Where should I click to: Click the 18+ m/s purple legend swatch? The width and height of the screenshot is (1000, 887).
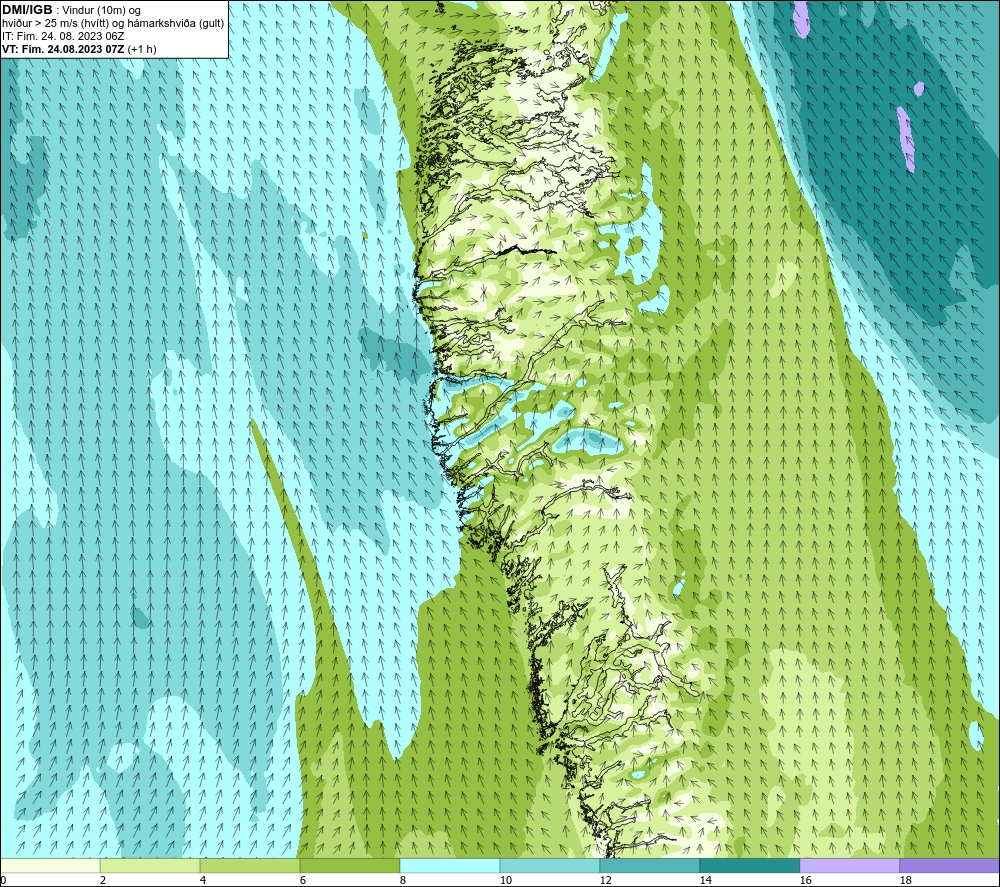(x=949, y=865)
